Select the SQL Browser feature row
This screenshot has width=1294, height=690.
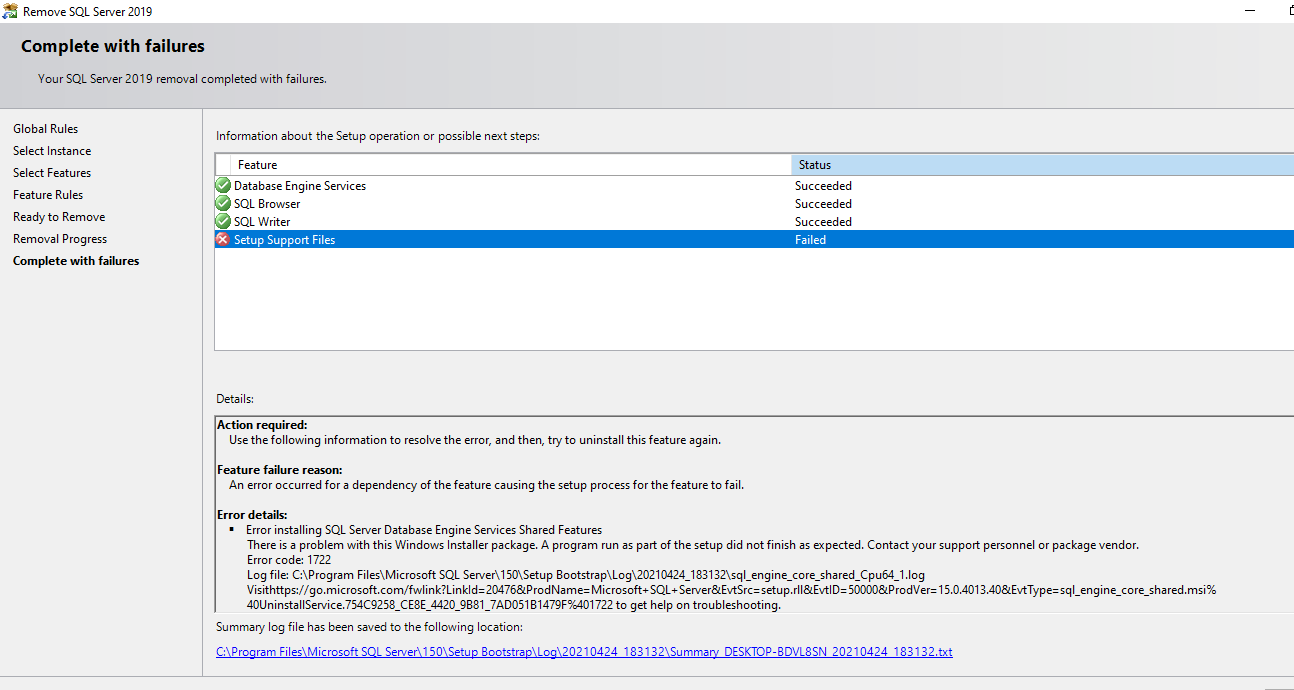point(754,203)
